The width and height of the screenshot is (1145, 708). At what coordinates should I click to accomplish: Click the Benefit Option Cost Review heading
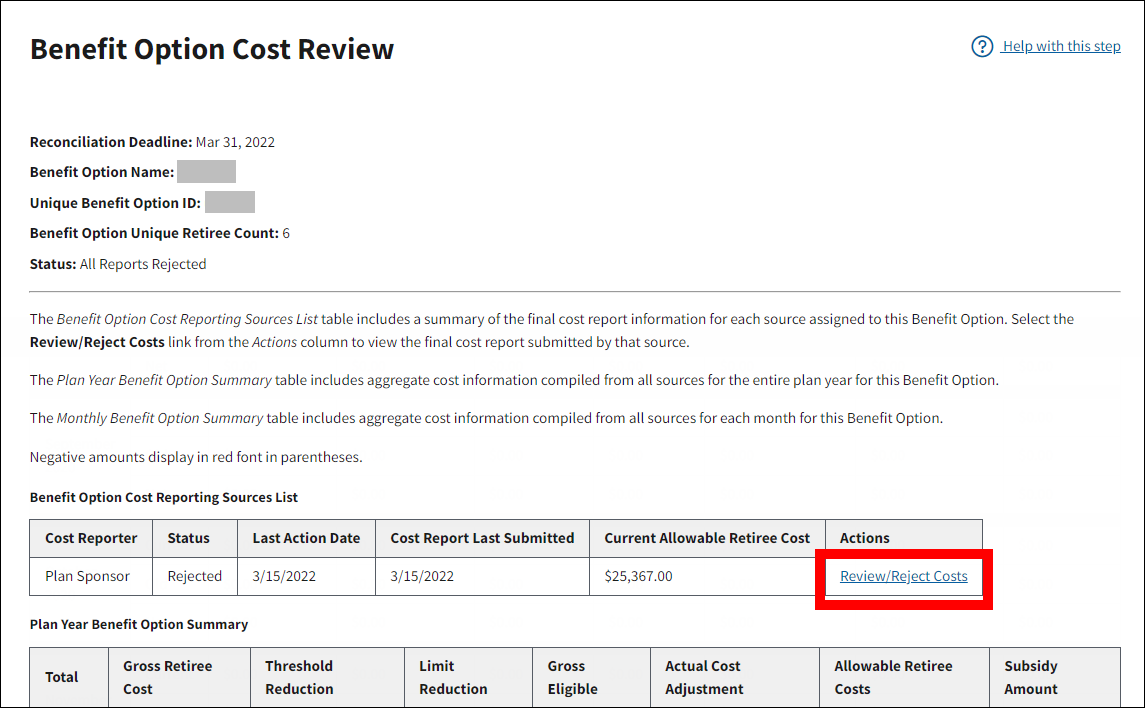coord(212,49)
